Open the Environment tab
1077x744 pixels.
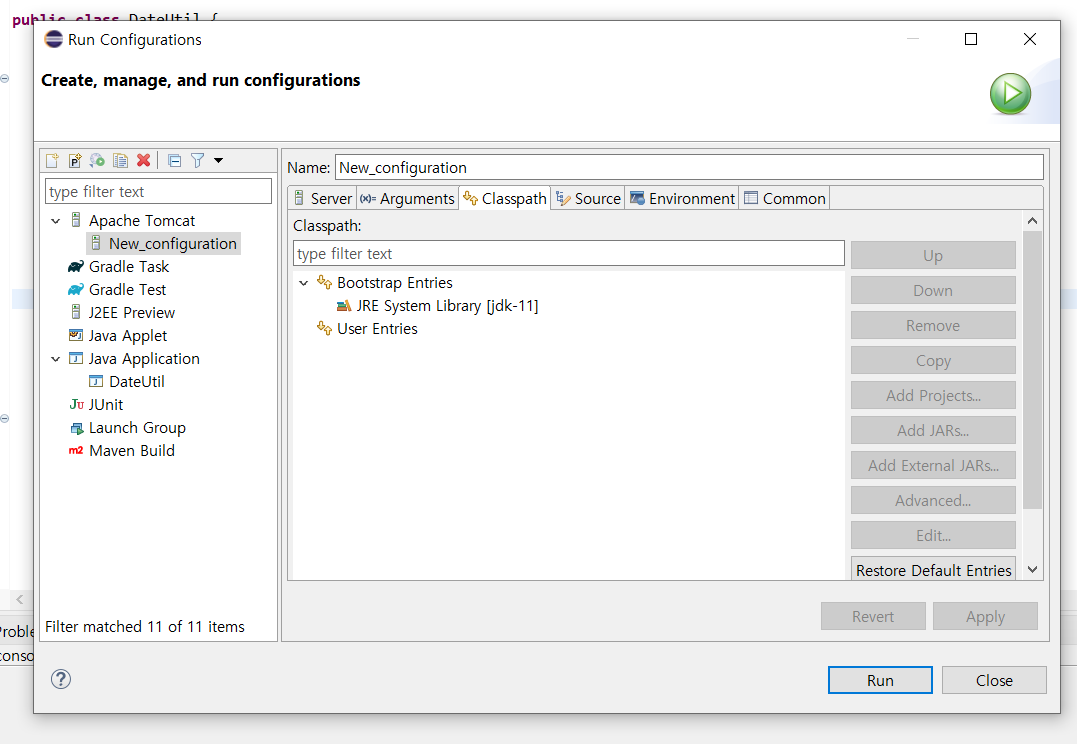click(x=682, y=198)
